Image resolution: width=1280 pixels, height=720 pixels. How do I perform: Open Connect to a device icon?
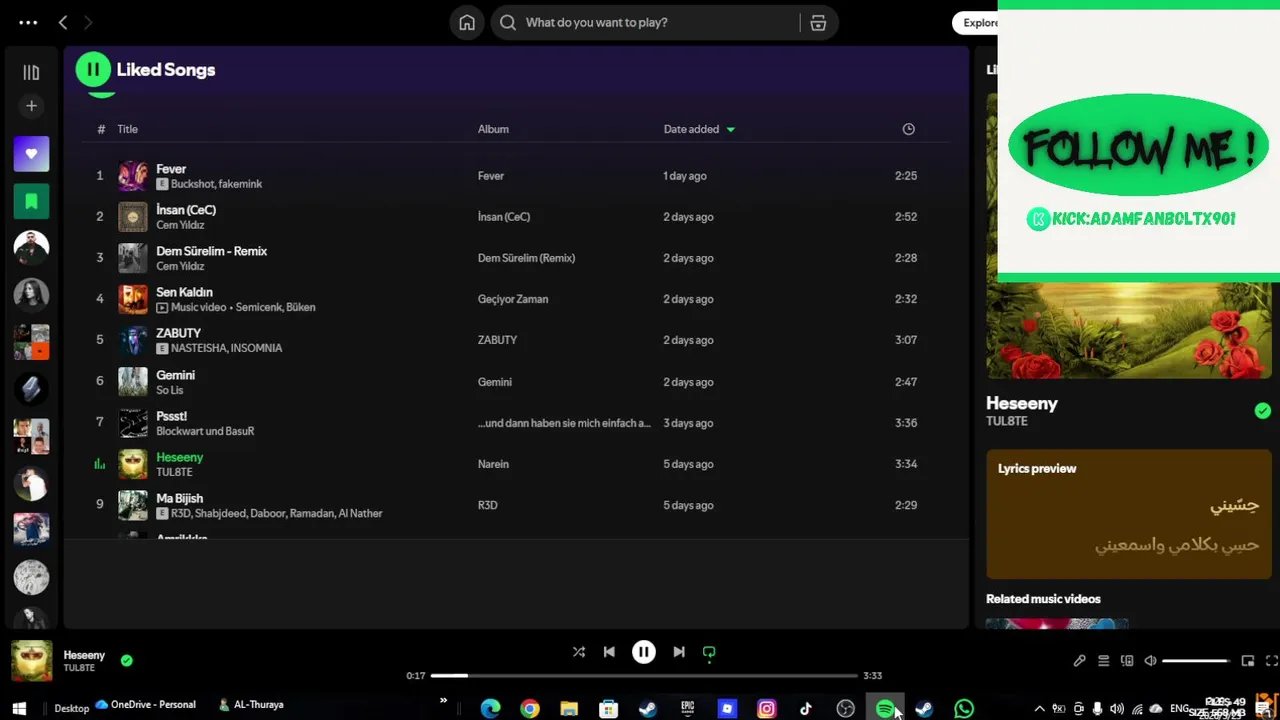1127,661
